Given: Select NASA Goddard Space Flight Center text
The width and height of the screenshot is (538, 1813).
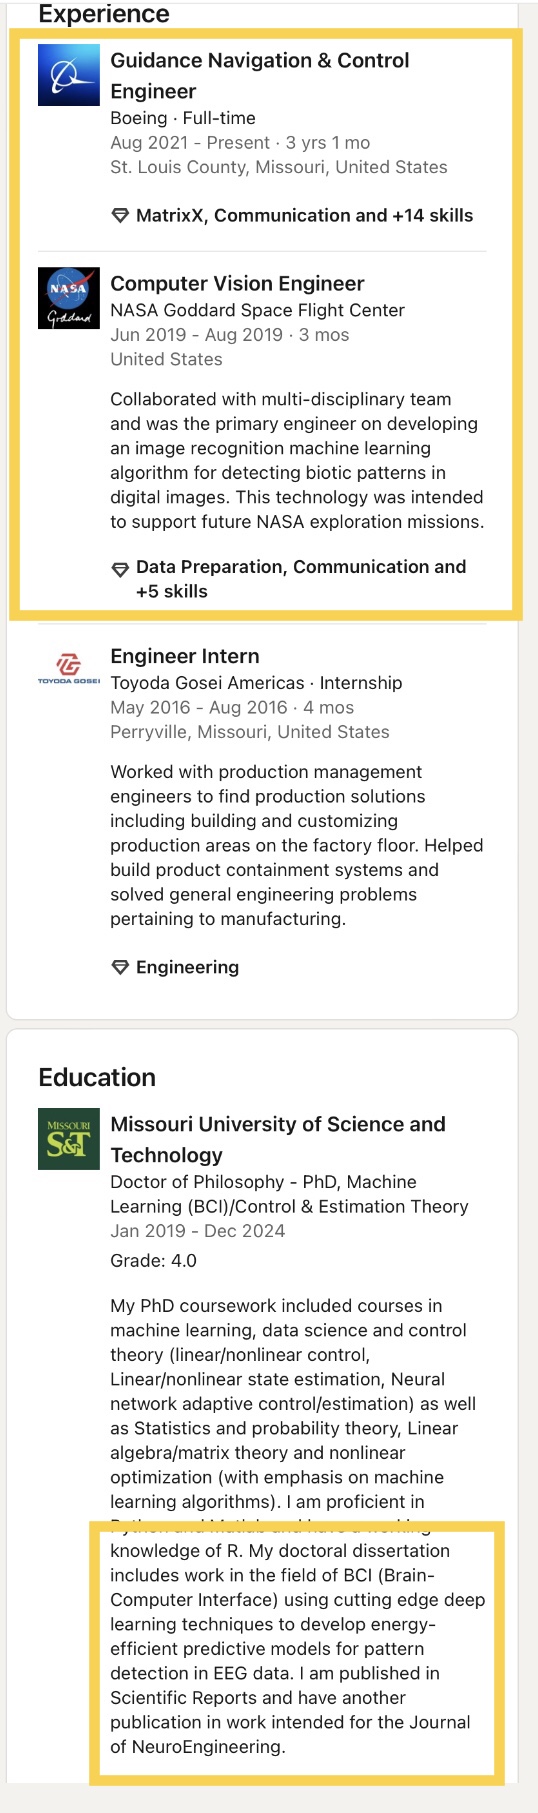Looking at the screenshot, I should (258, 310).
